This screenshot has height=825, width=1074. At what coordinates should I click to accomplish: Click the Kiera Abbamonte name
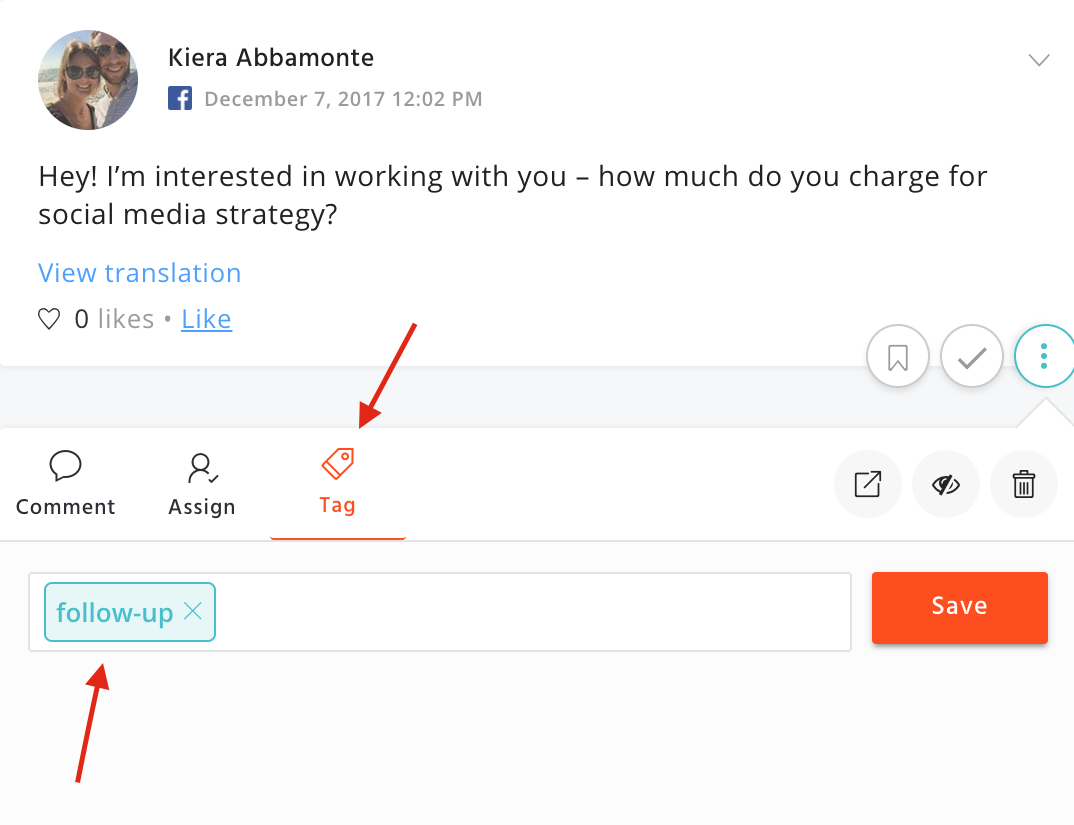(271, 58)
